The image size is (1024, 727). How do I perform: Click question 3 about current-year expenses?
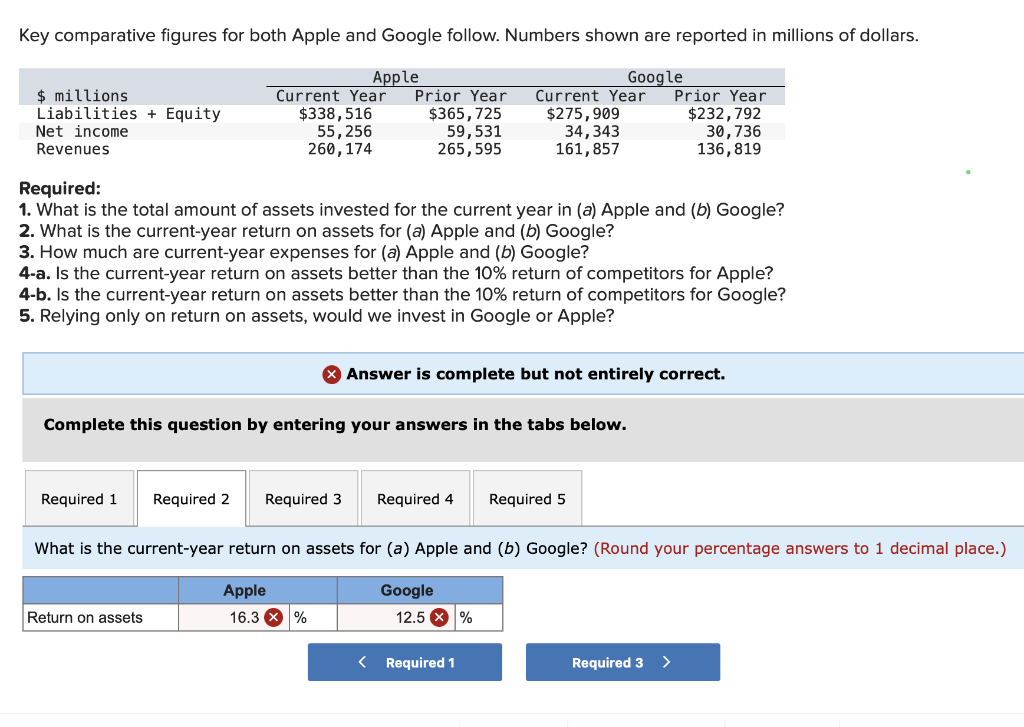click(304, 252)
